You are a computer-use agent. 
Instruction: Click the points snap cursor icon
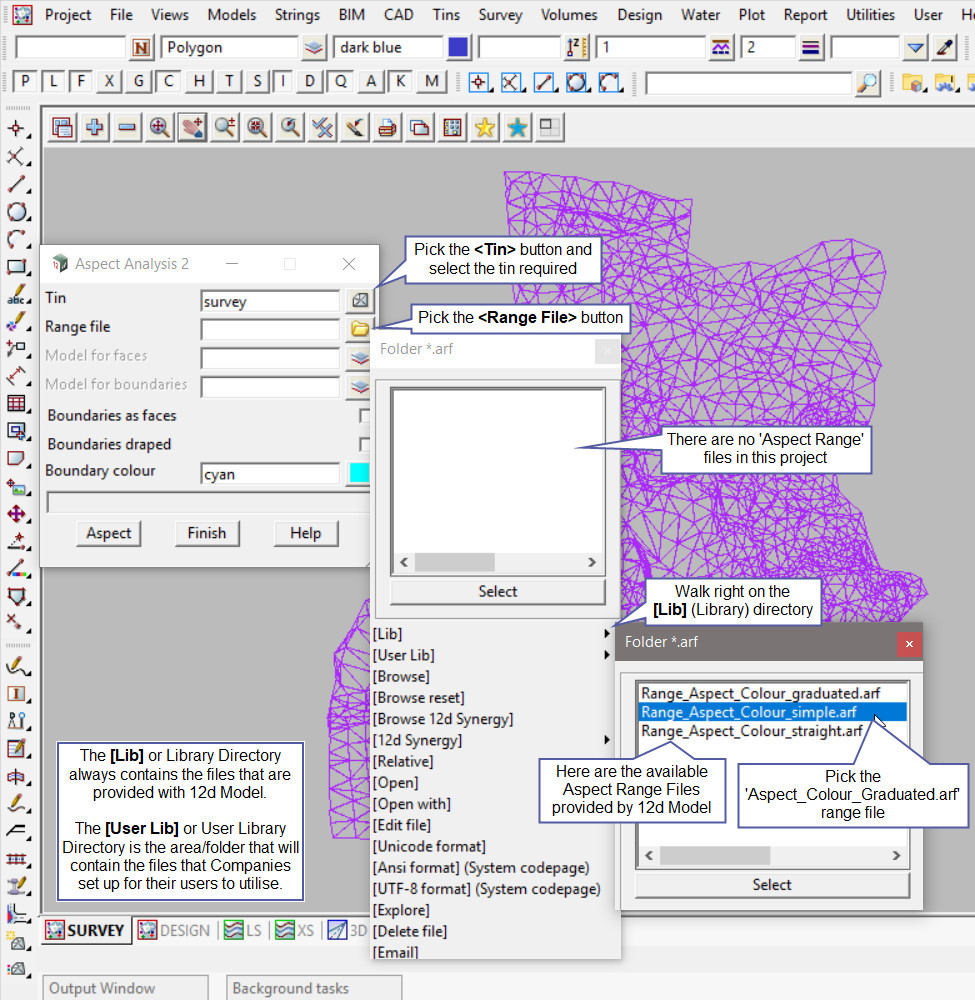click(x=479, y=83)
